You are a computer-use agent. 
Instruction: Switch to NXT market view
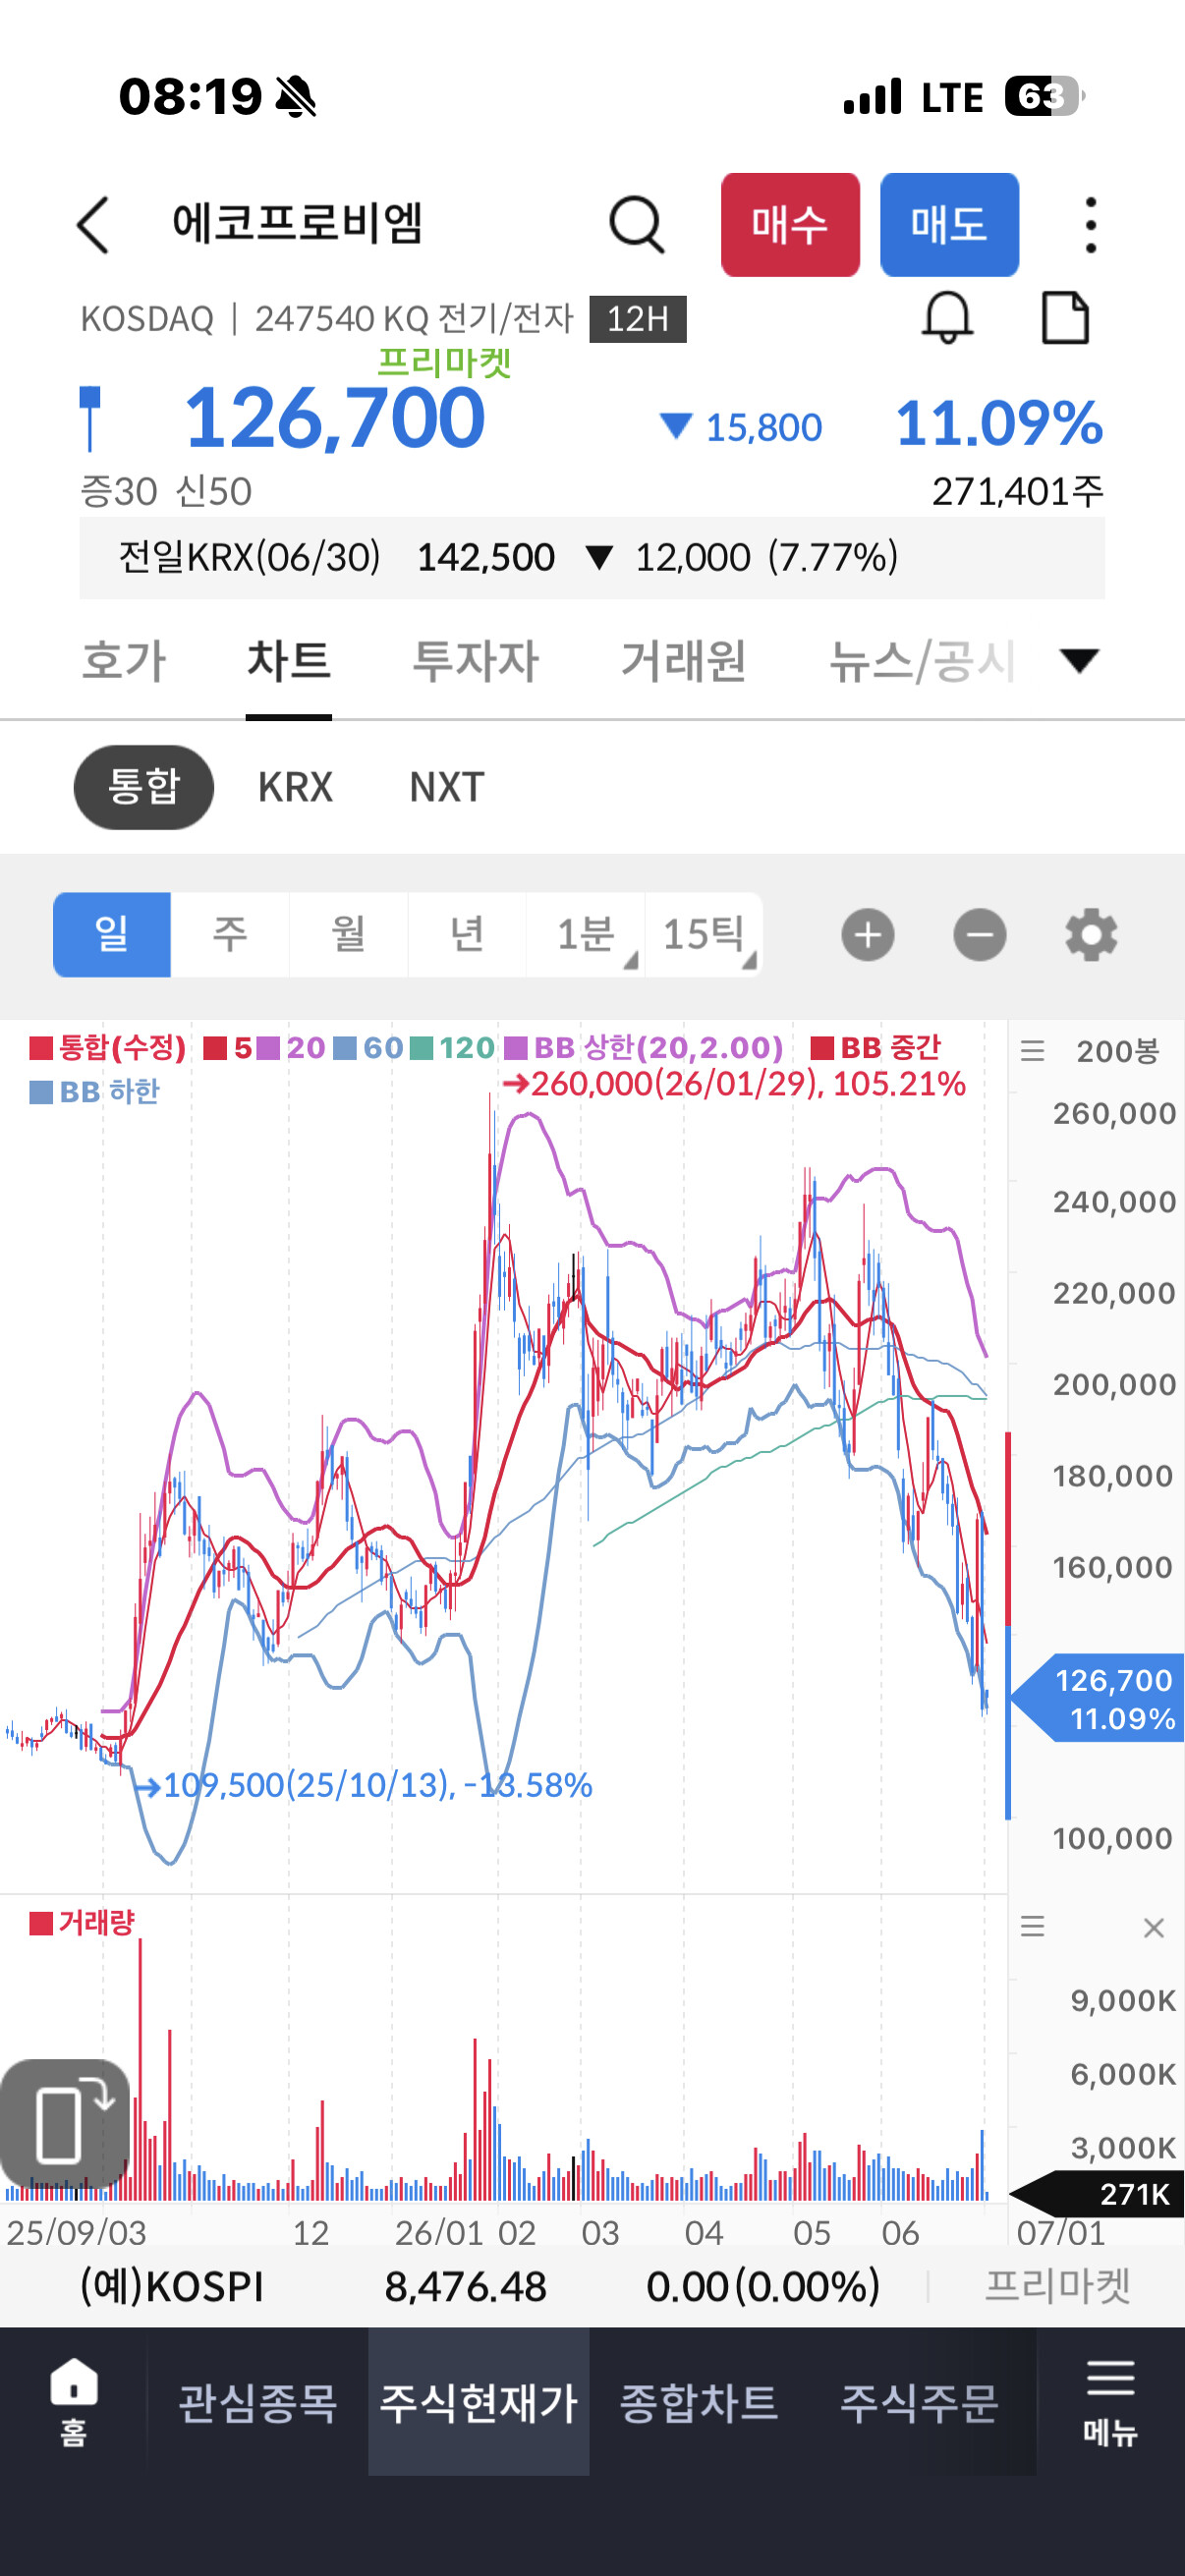[x=447, y=787]
